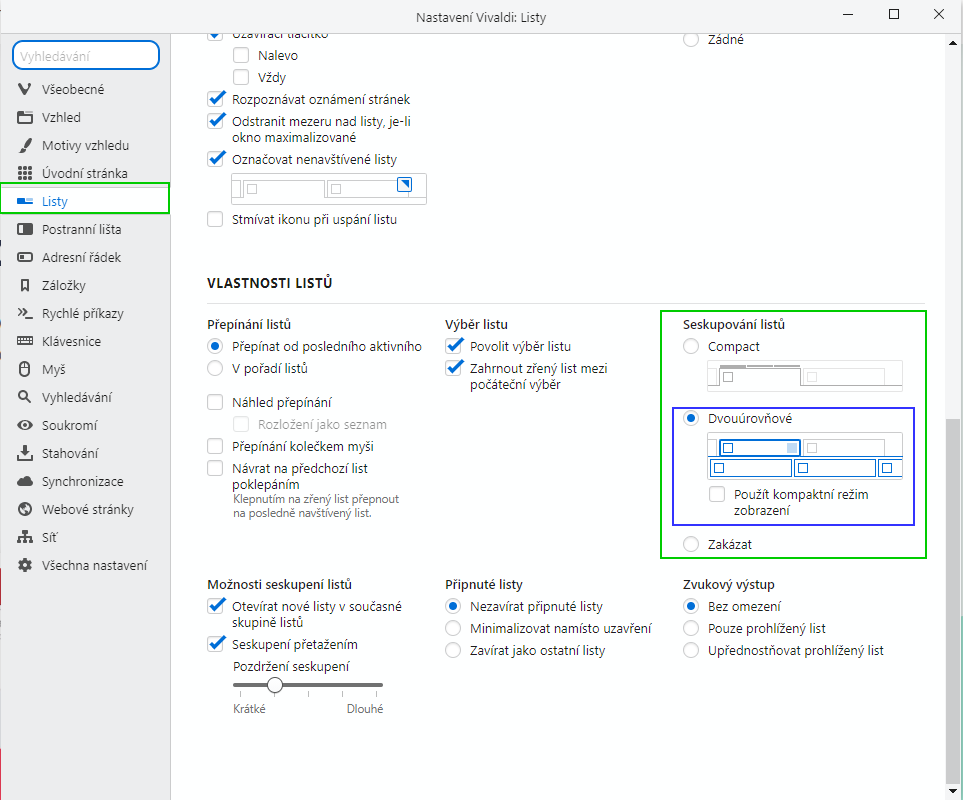Viewport: 963px width, 800px height.
Task: Go to Motivy vzhledu settings
Action: [85, 146]
